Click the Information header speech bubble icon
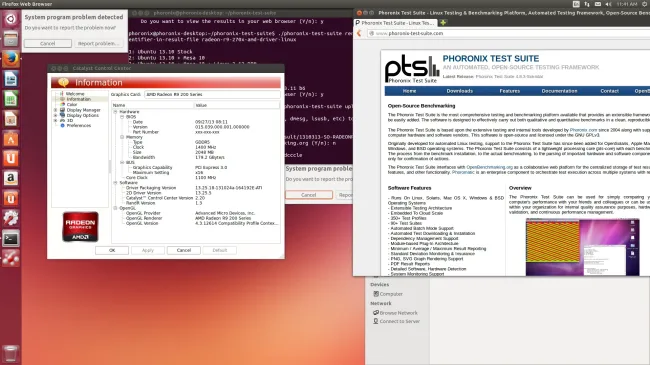The image size is (650, 365). click(x=63, y=82)
